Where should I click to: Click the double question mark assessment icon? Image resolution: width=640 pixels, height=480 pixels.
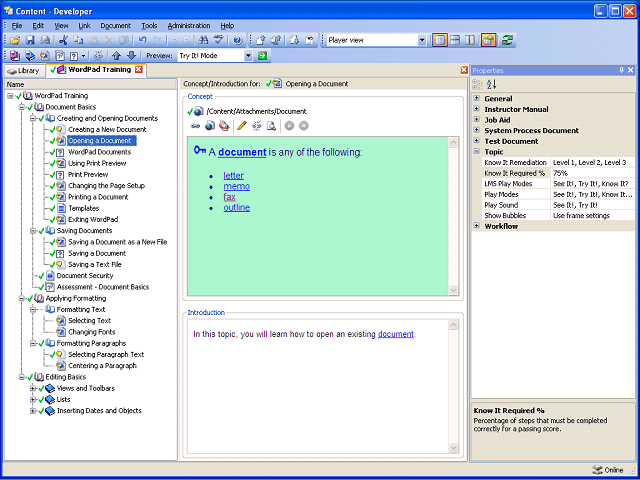60,56
